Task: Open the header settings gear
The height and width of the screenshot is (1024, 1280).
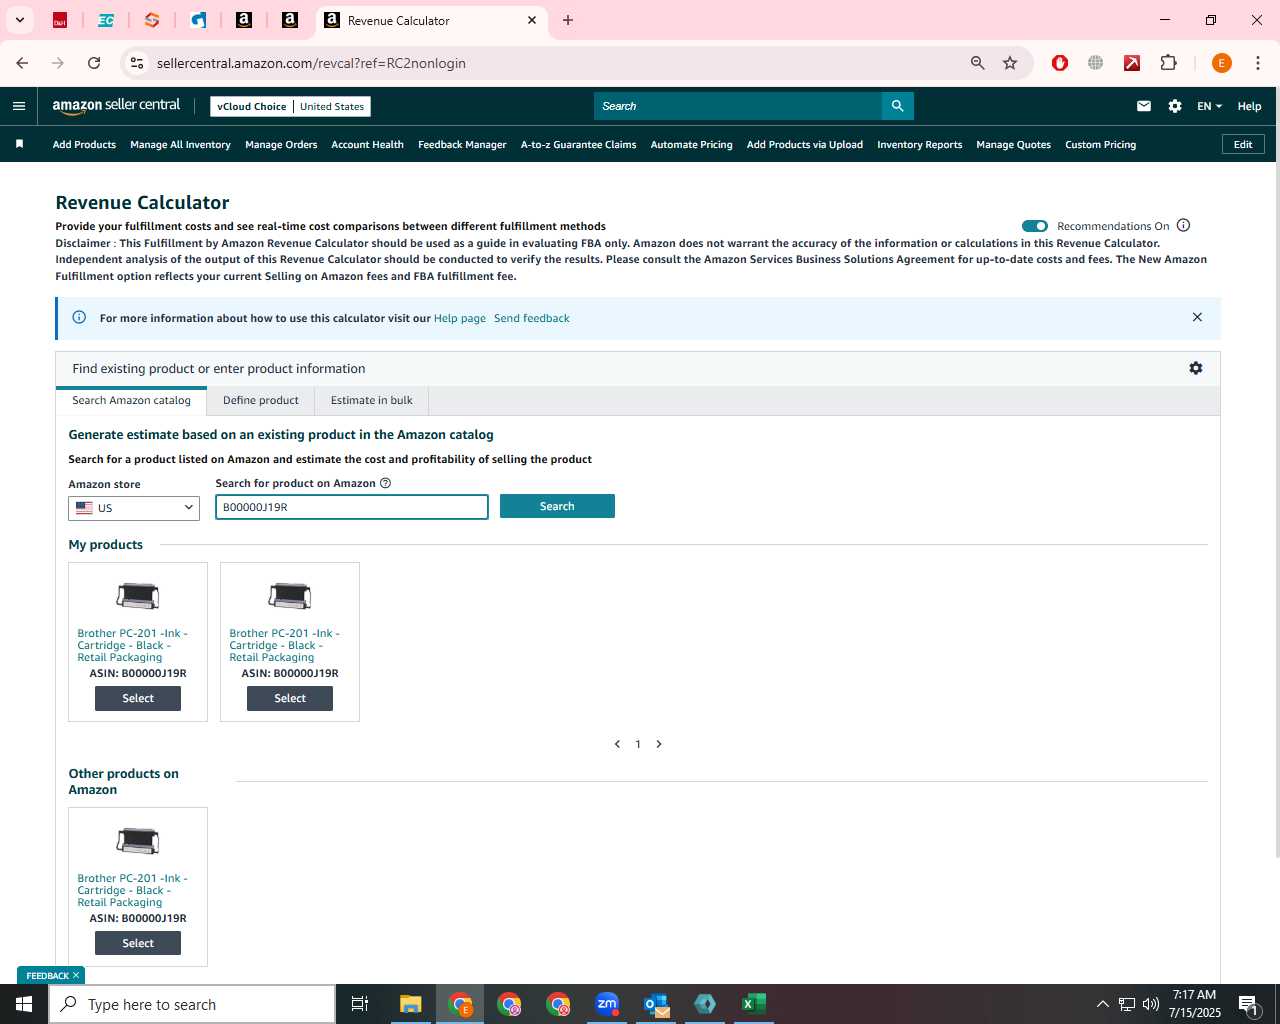Action: pyautogui.click(x=1175, y=106)
